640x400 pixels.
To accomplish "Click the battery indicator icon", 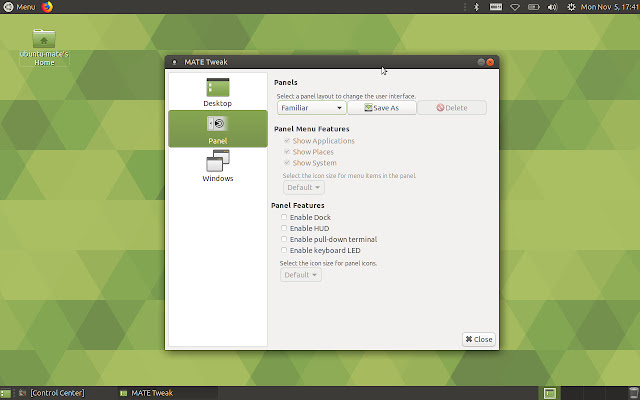I will 533,7.
